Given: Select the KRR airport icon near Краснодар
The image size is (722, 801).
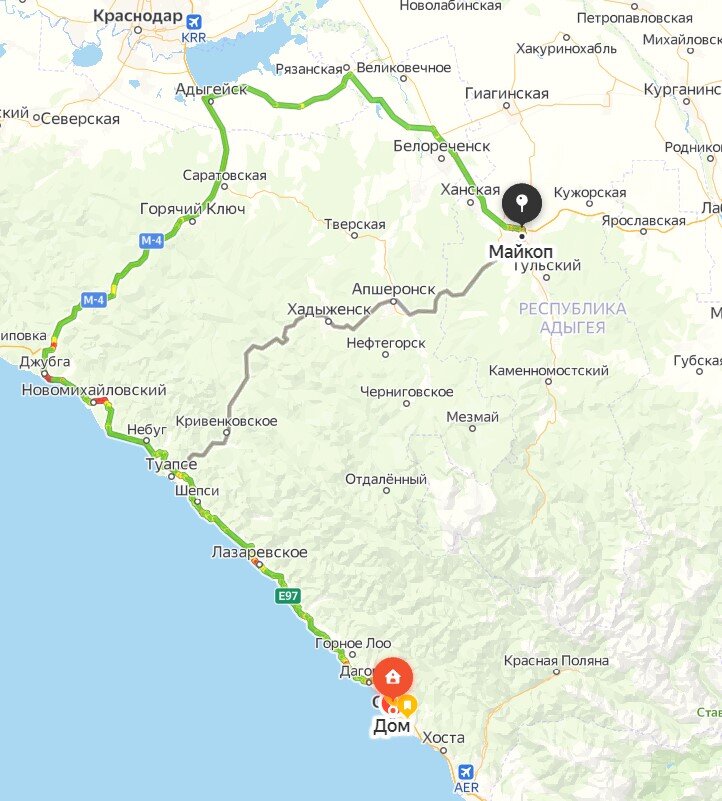Looking at the screenshot, I should click(x=194, y=22).
